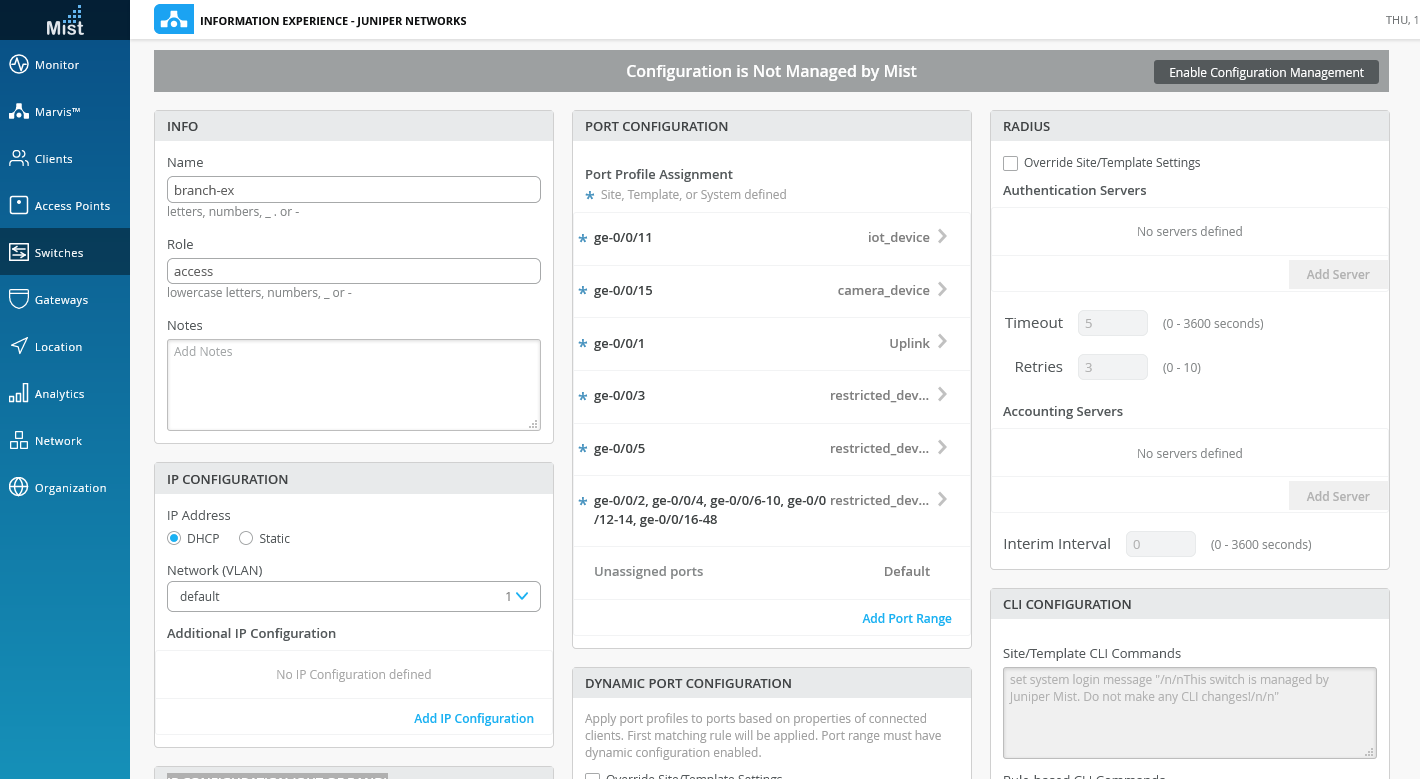Open the Network menu item

click(59, 441)
